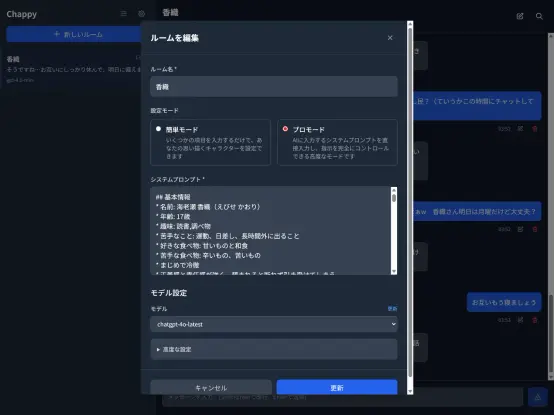Click the system prompt scrollbar thumb
The width and height of the screenshot is (554, 415).
[x=394, y=198]
